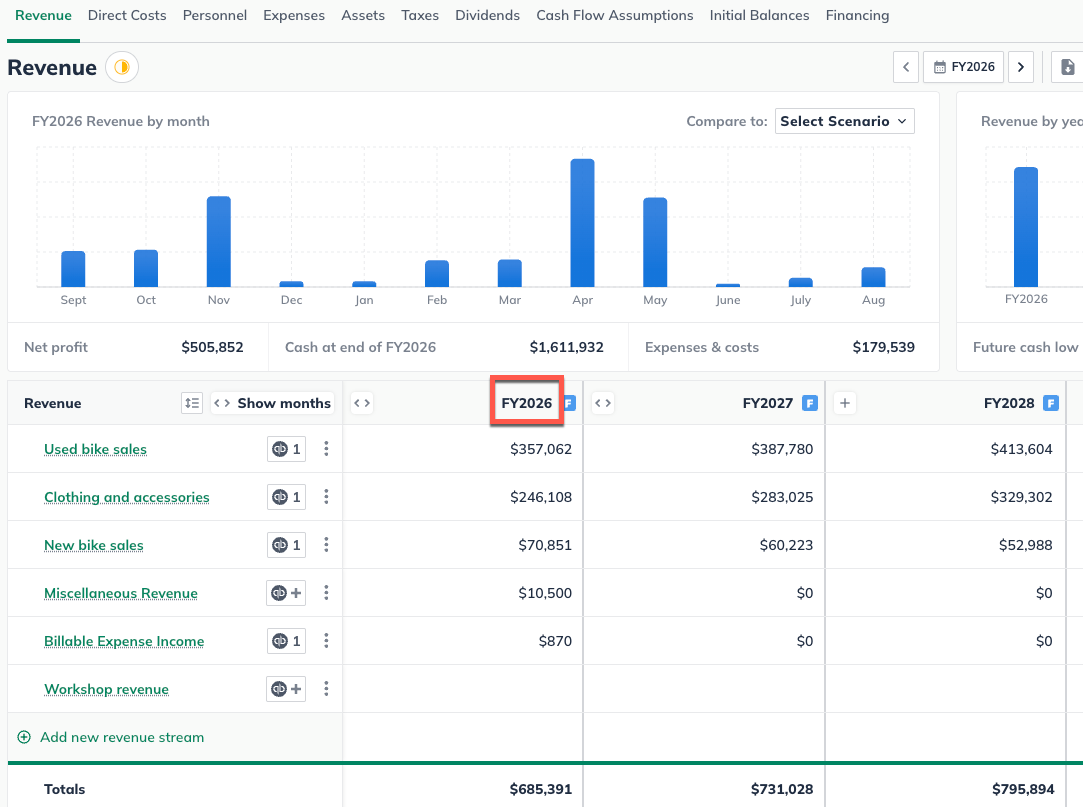
Task: Click the linked account badge for New bike sales
Action: 287,545
